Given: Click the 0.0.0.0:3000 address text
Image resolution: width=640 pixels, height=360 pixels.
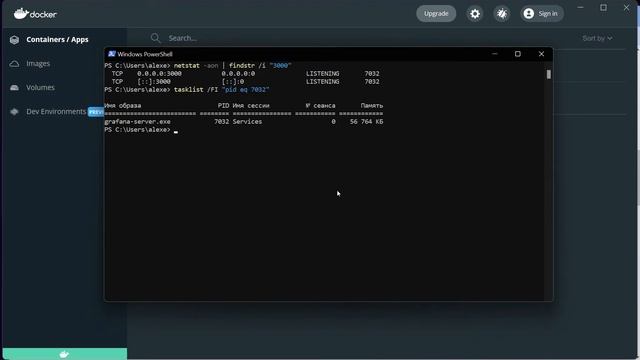Looking at the screenshot, I should (x=159, y=73).
